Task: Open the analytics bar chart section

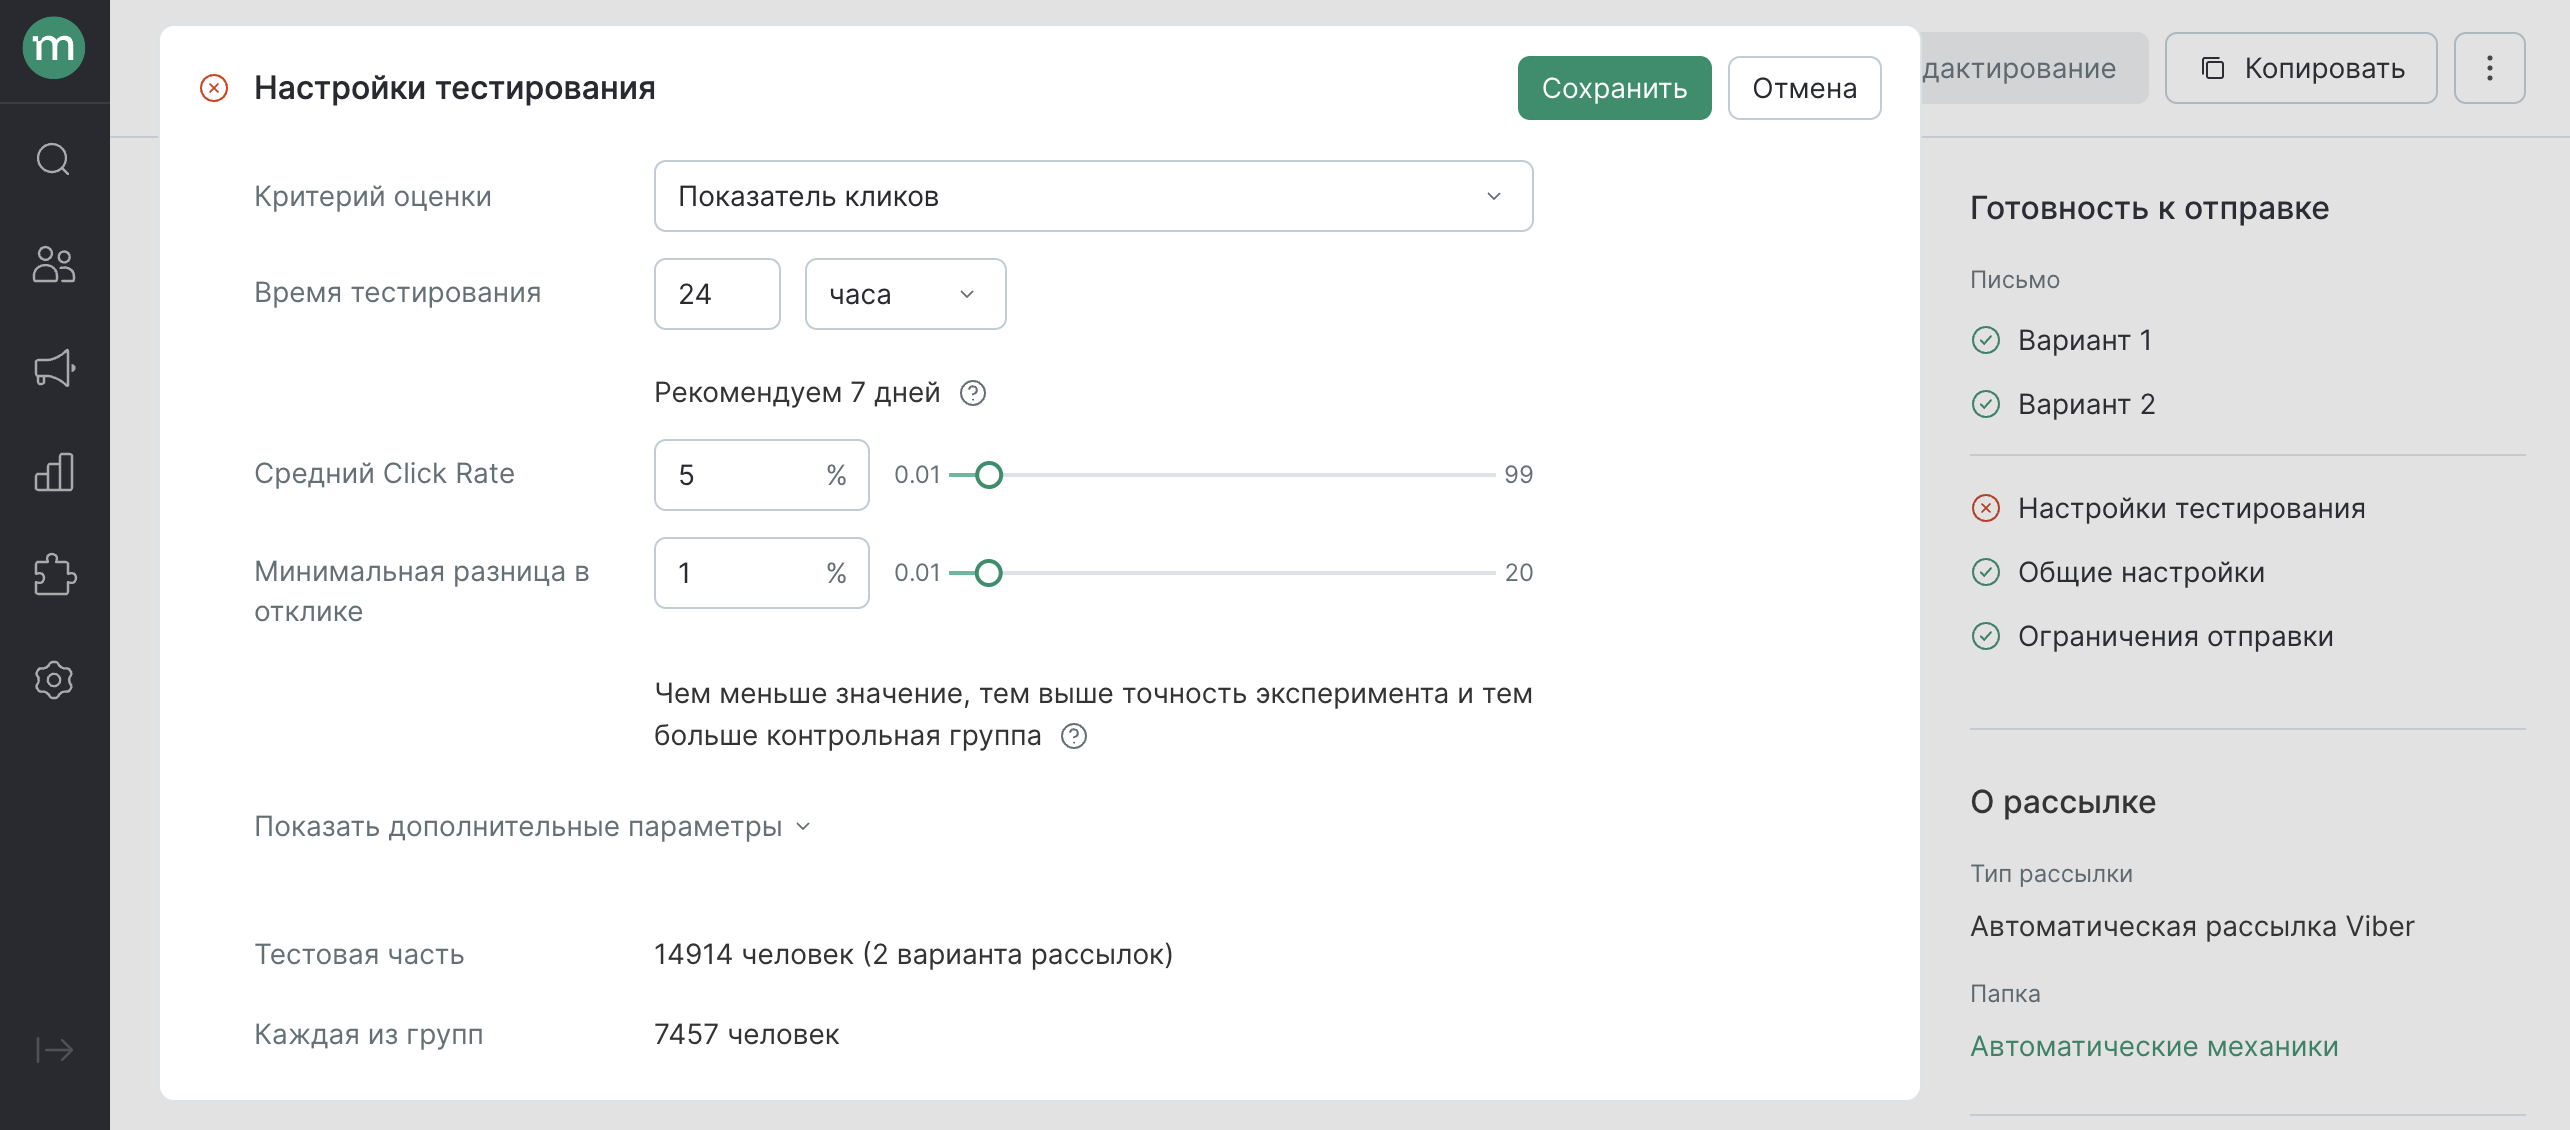Action: pos(54,472)
